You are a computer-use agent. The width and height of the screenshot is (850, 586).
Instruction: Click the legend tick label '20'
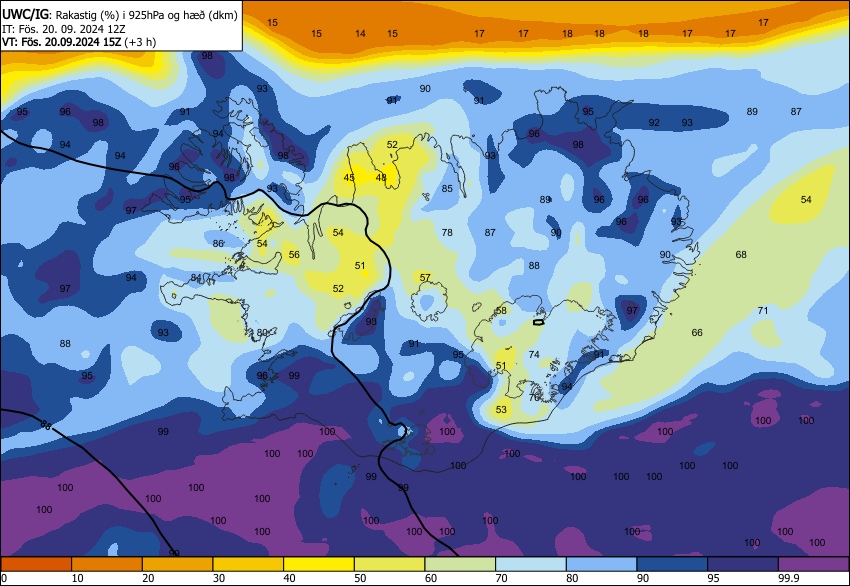click(x=148, y=578)
